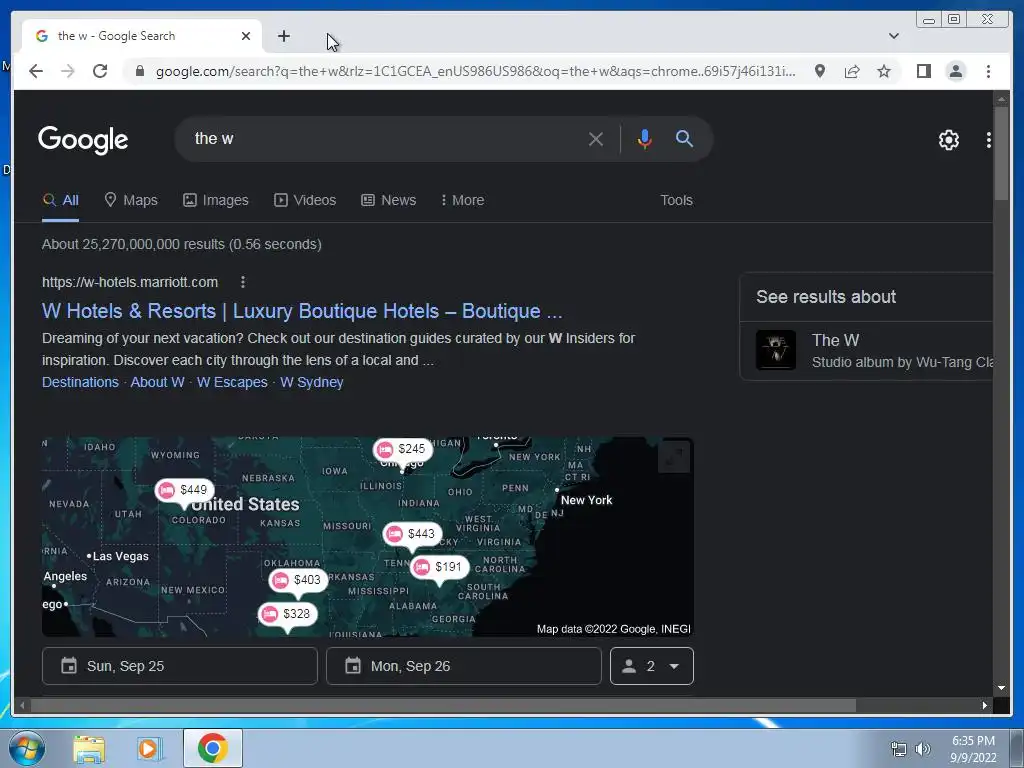
Task: Expand the hotel map to full view
Action: click(x=674, y=456)
